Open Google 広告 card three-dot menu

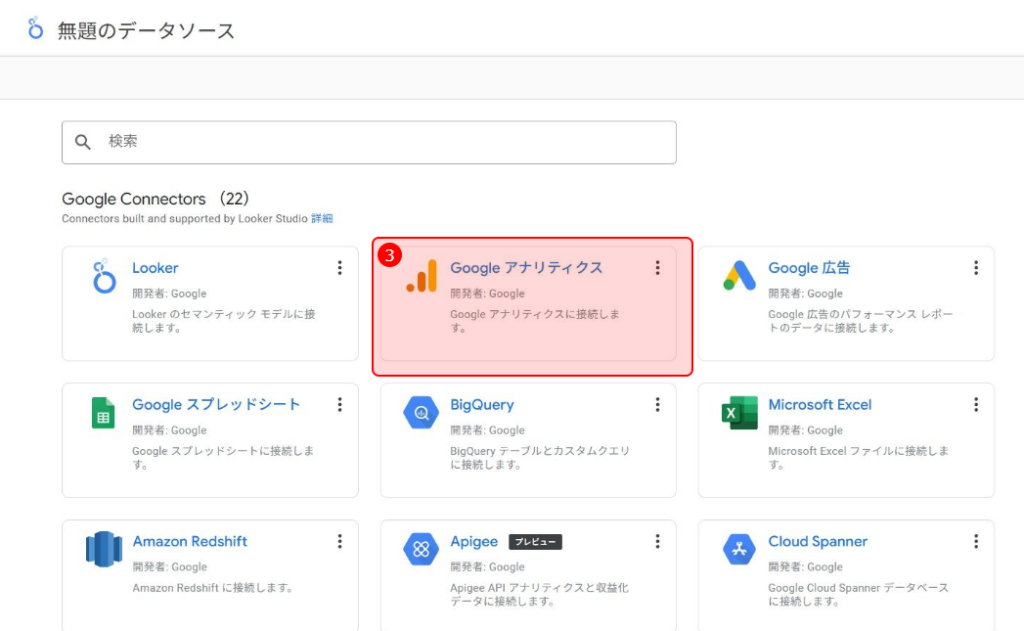click(976, 268)
